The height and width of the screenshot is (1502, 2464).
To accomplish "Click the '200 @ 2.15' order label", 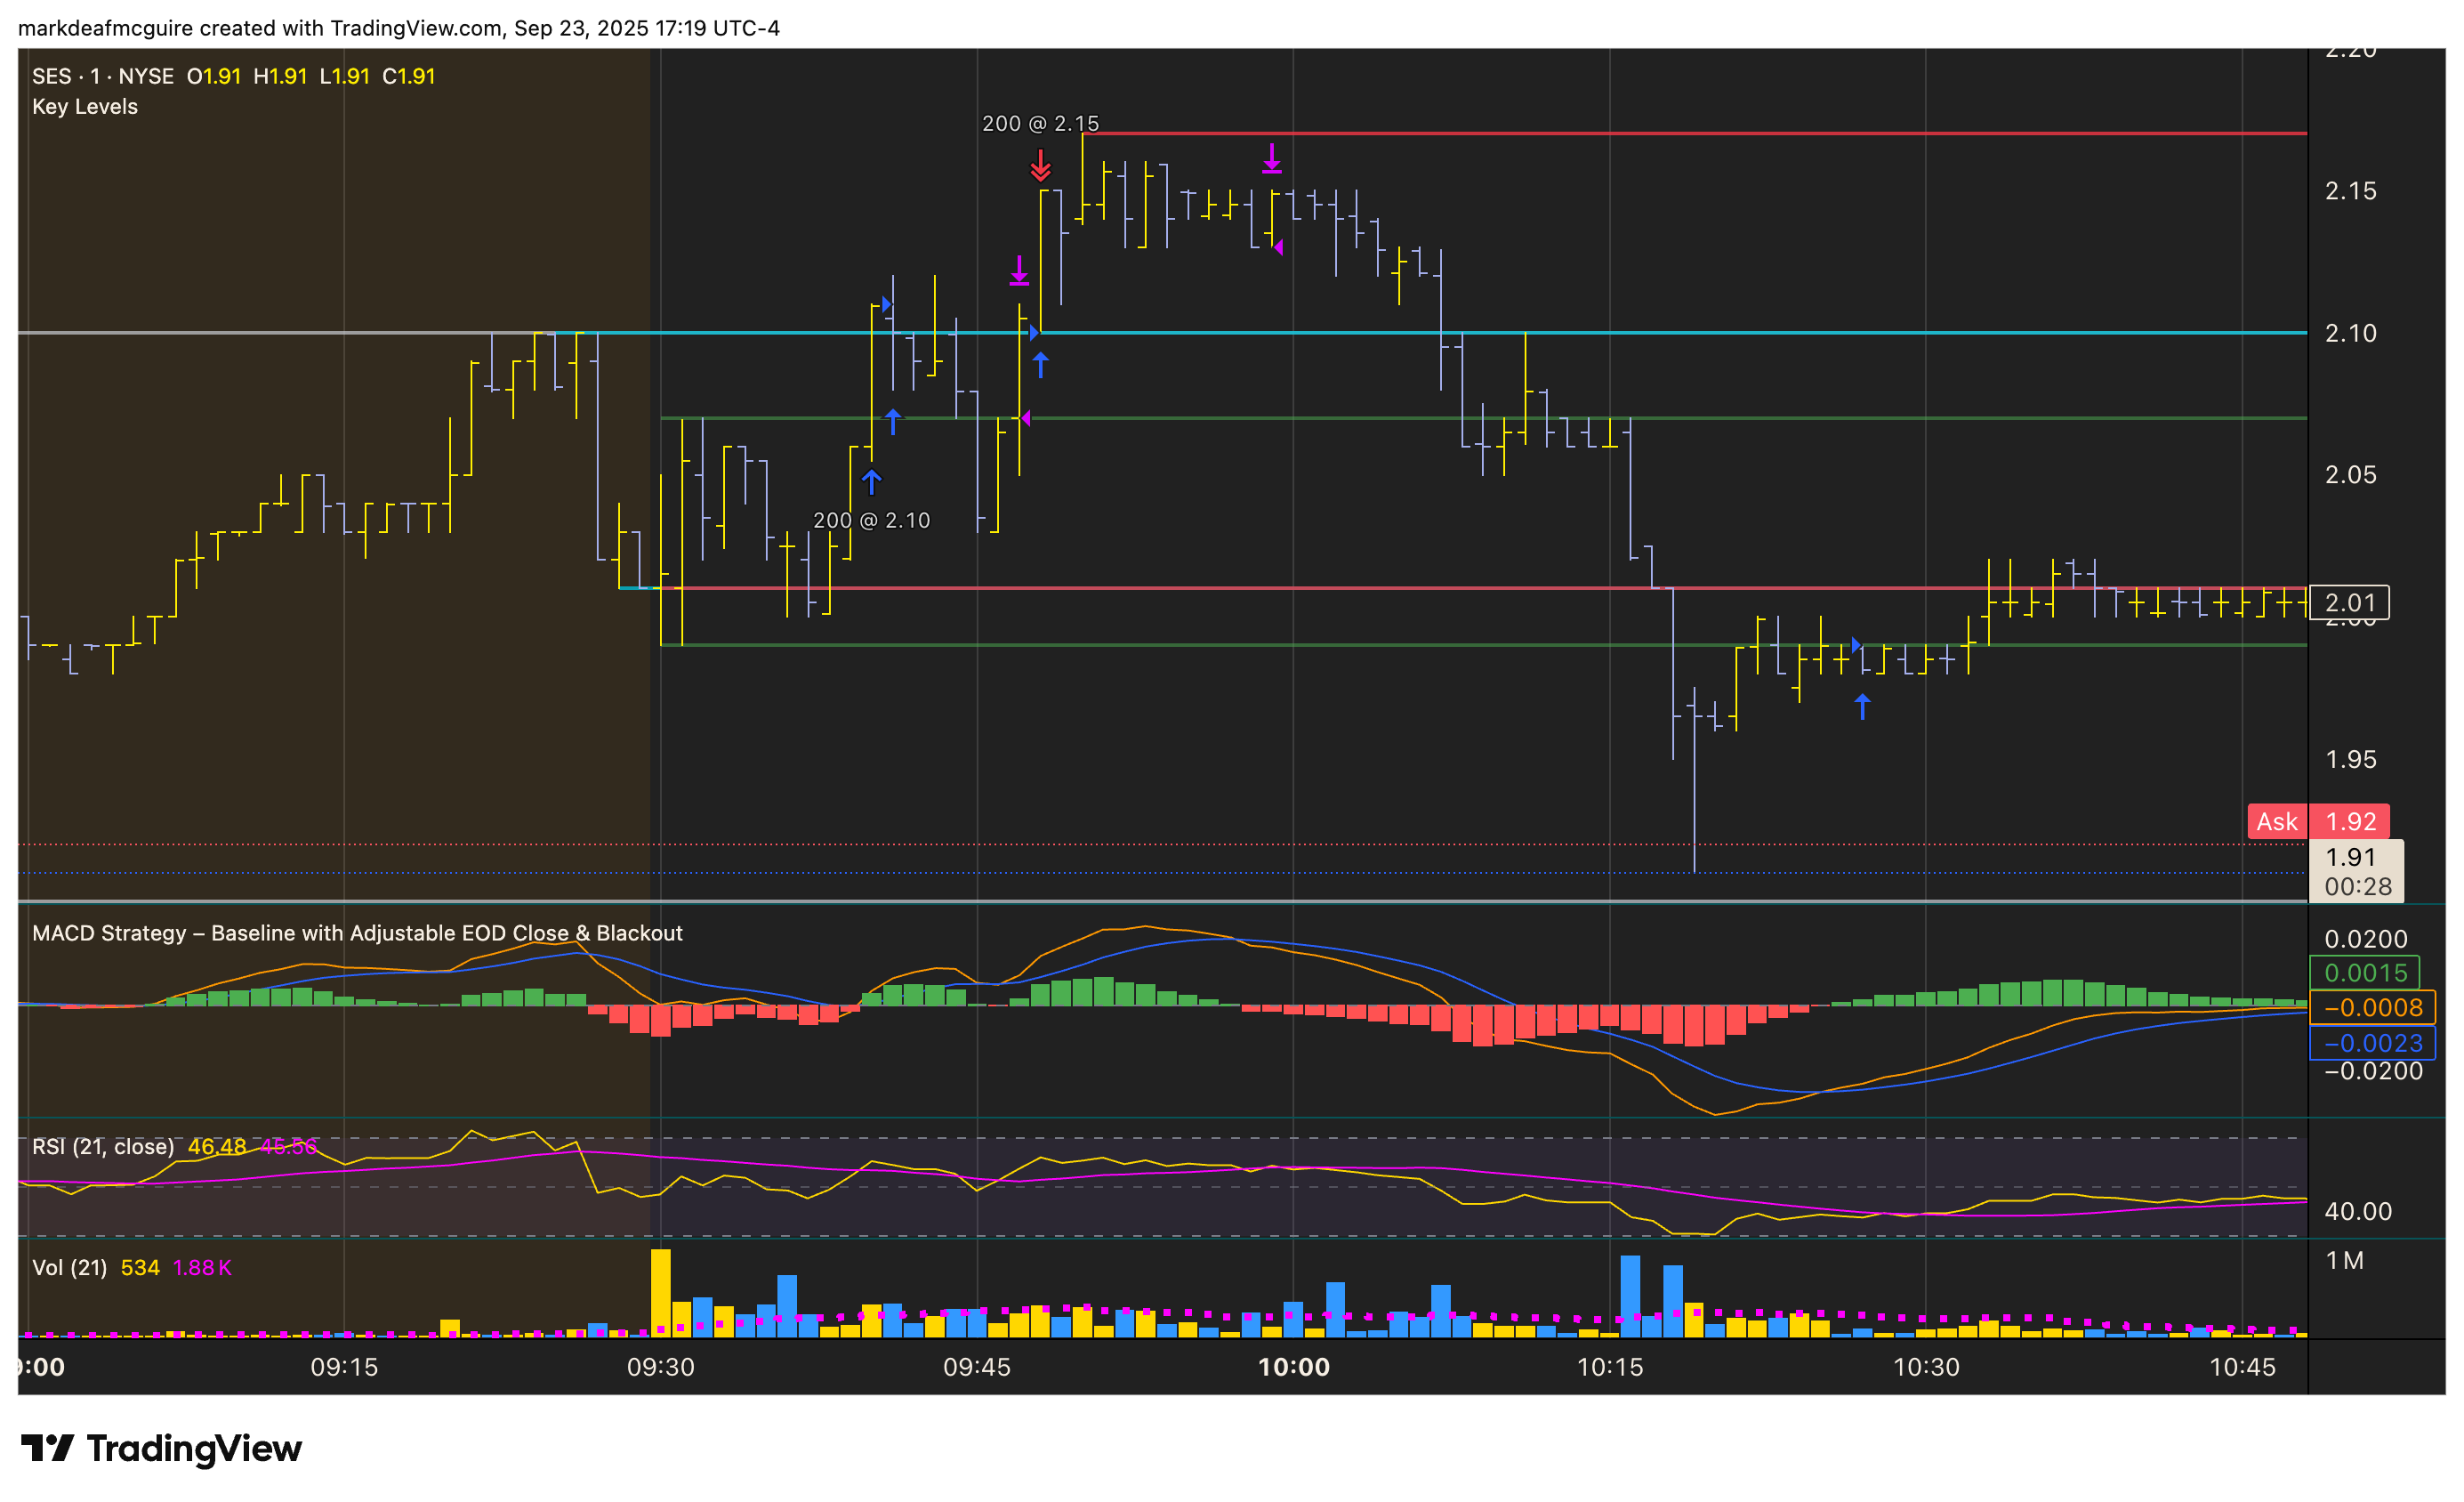I will [1040, 123].
